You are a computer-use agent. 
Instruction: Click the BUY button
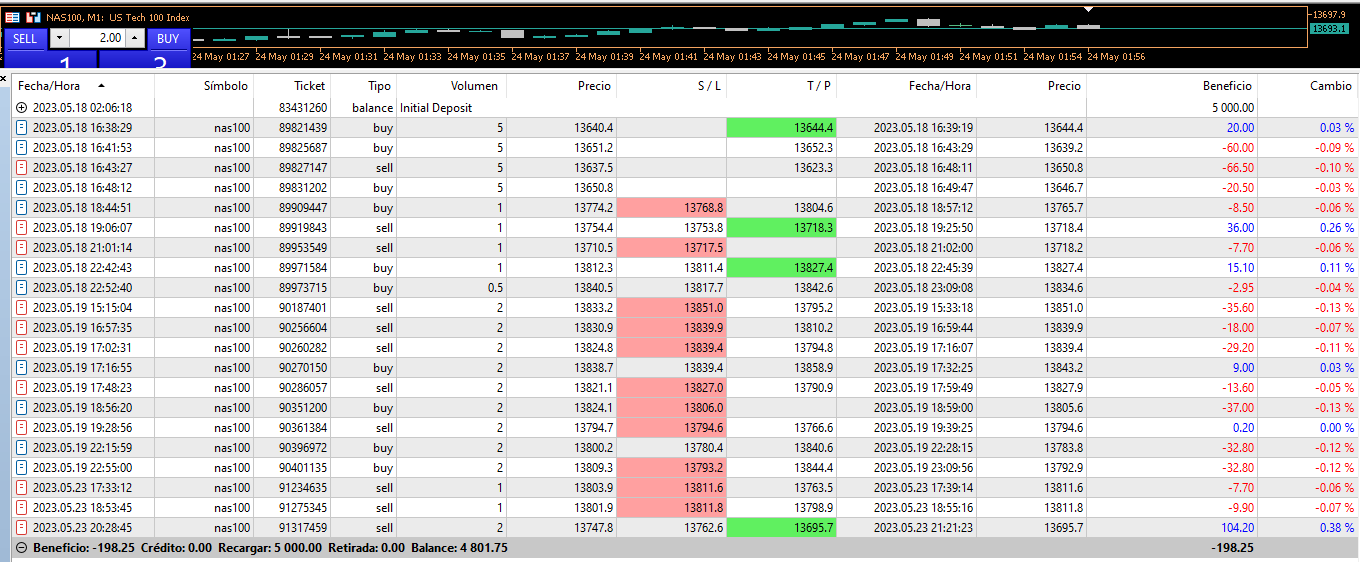[x=168, y=39]
